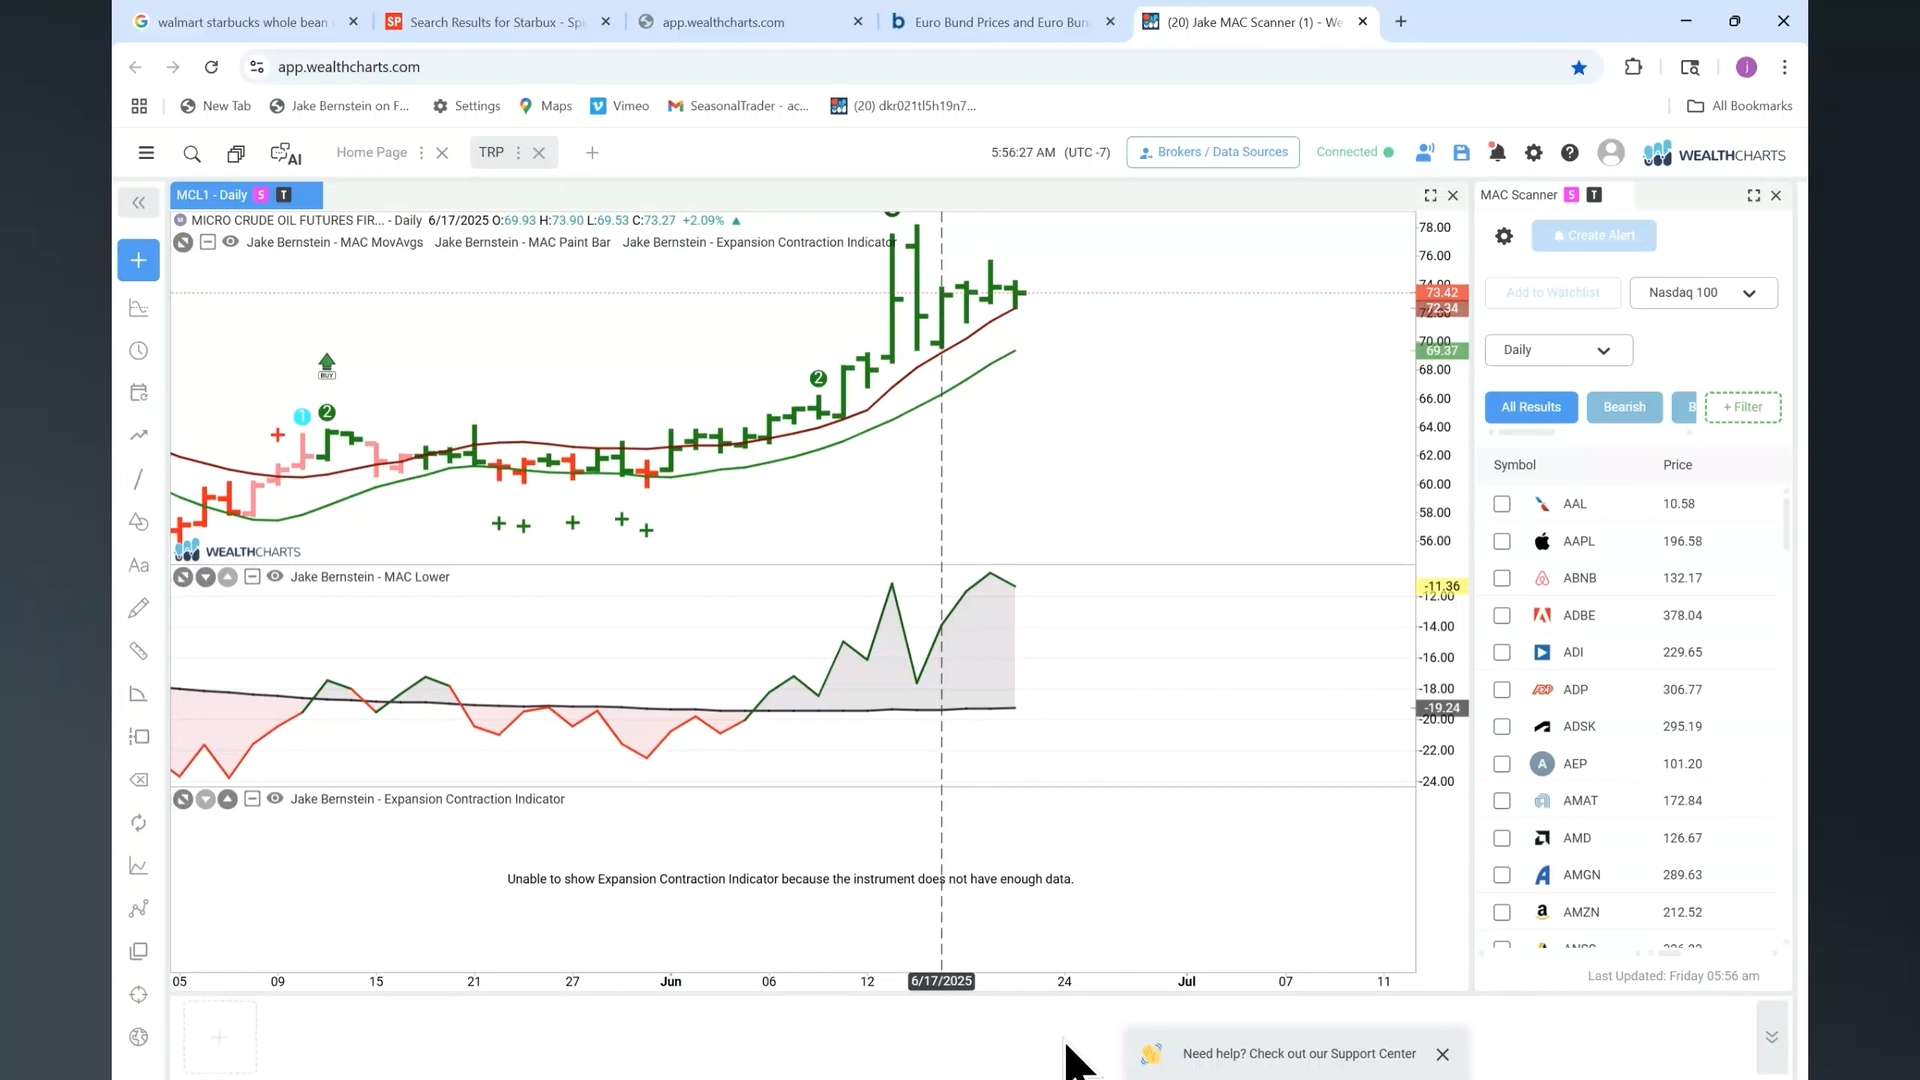
Task: Click the eraser delete drawings icon
Action: point(139,780)
